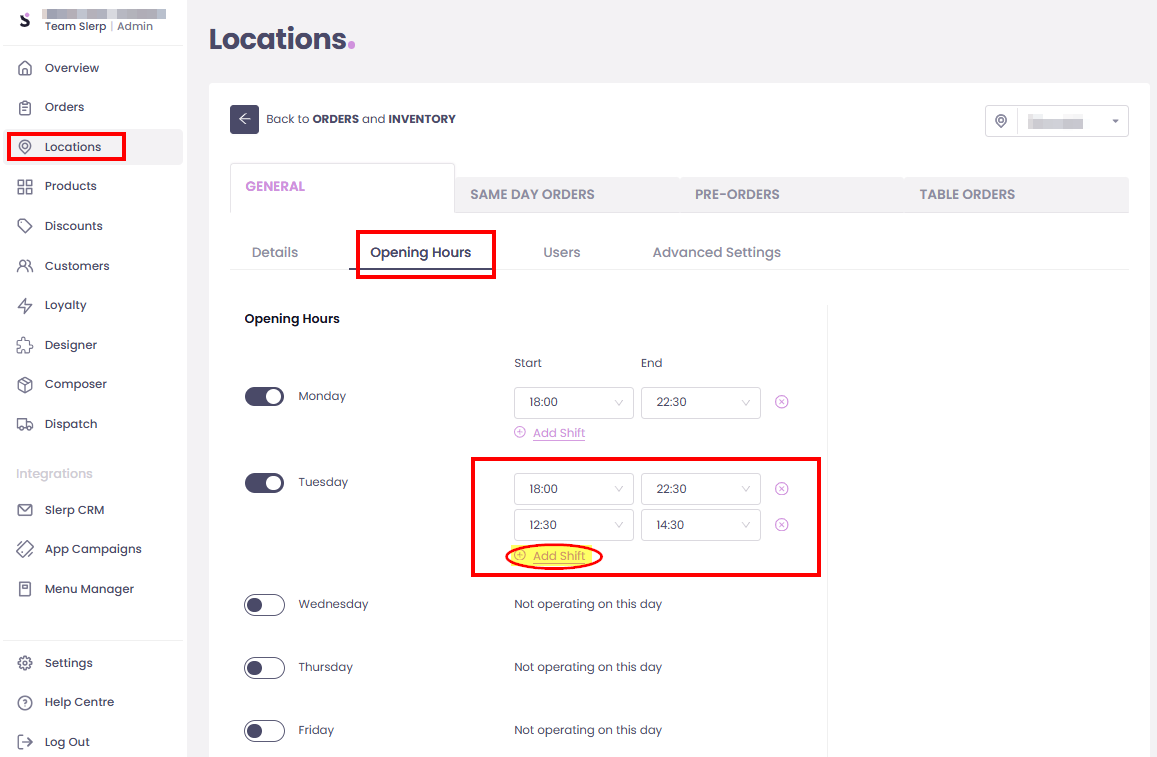The image size is (1157, 757).
Task: Open Menu Manager in the sidebar
Action: click(89, 589)
